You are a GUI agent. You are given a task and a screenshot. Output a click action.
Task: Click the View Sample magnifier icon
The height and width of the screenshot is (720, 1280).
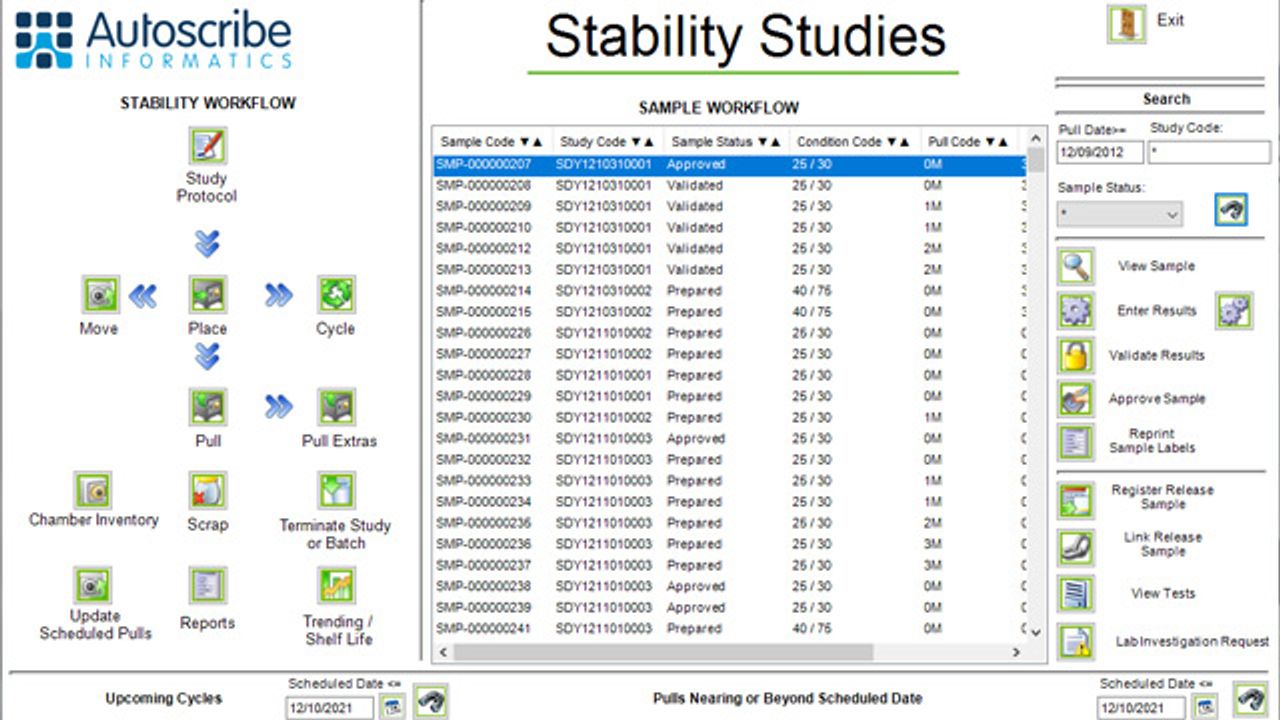pyautogui.click(x=1076, y=267)
